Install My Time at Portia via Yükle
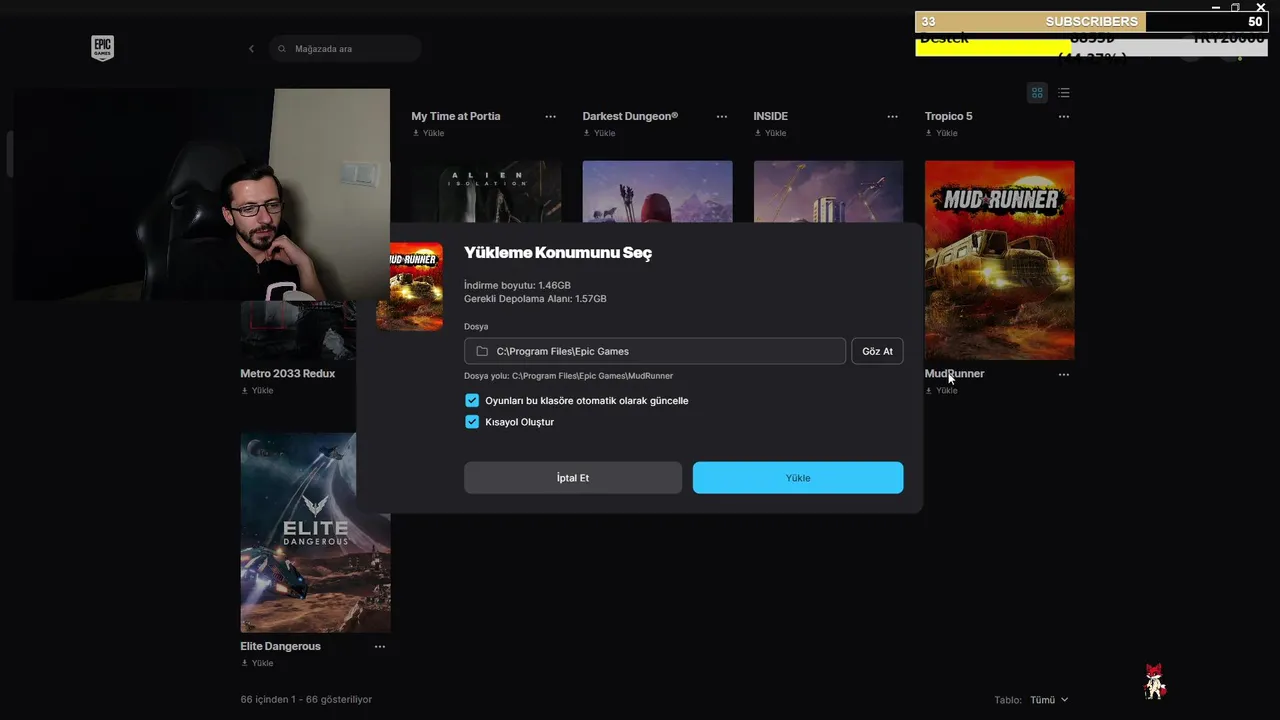Screen dimensions: 1280x720 pos(428,133)
